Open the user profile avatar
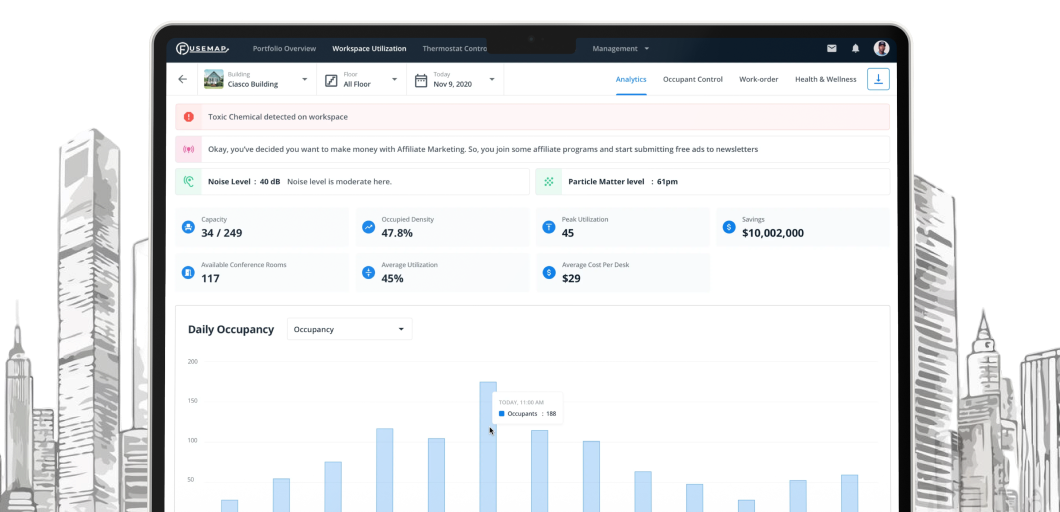Image resolution: width=1060 pixels, height=512 pixels. (881, 48)
